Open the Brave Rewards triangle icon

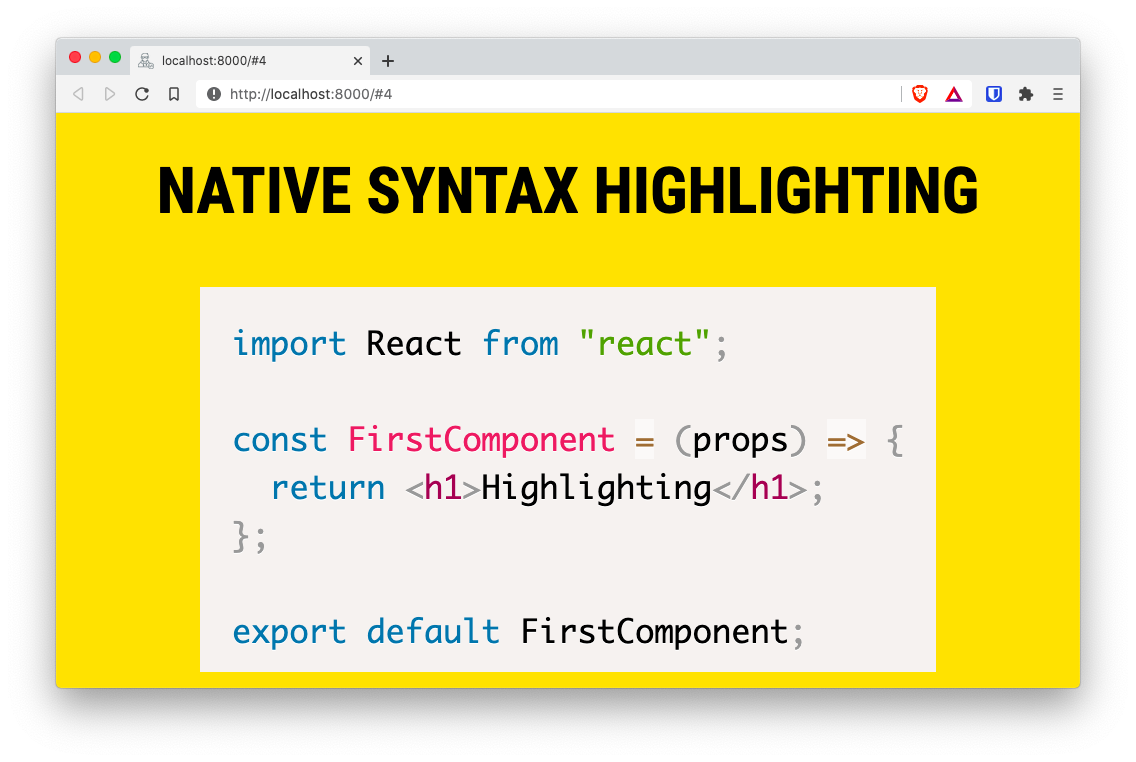pos(954,94)
